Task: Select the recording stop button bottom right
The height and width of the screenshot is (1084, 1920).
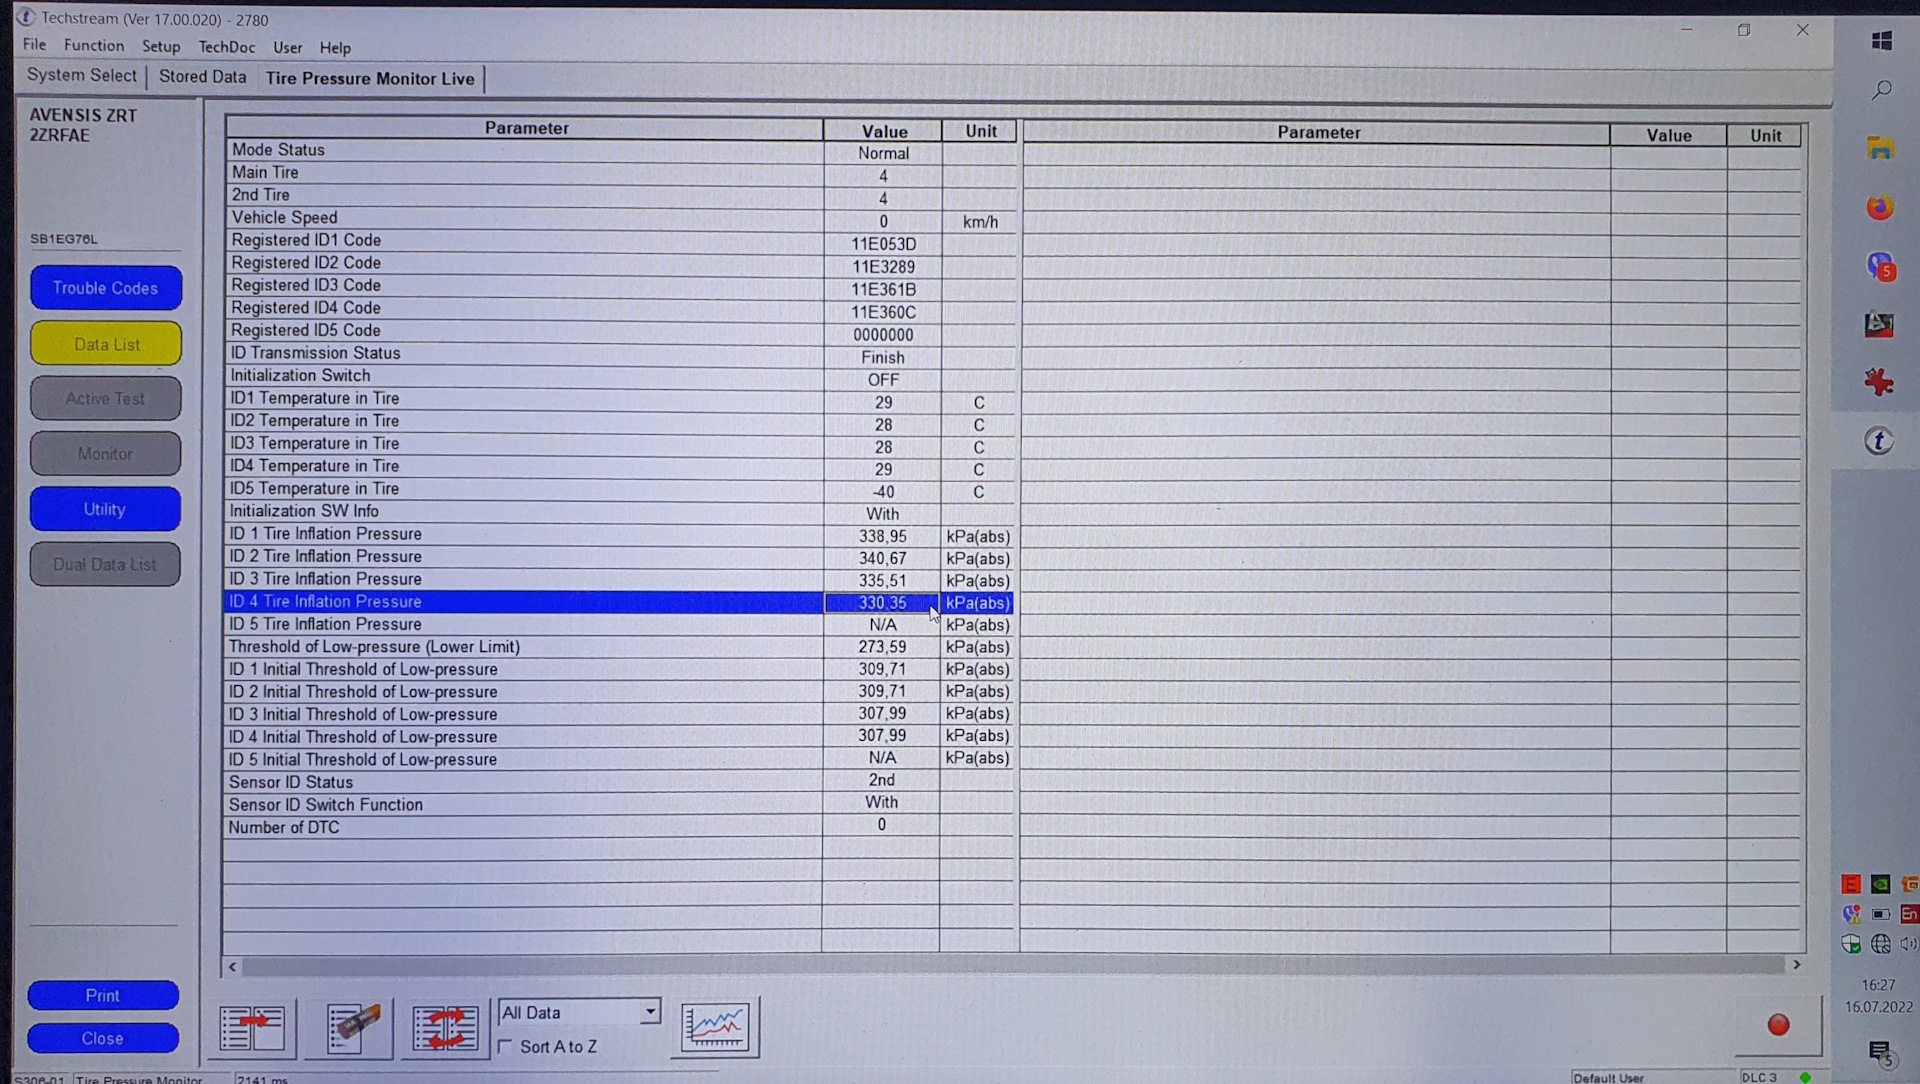Action: (1778, 1026)
